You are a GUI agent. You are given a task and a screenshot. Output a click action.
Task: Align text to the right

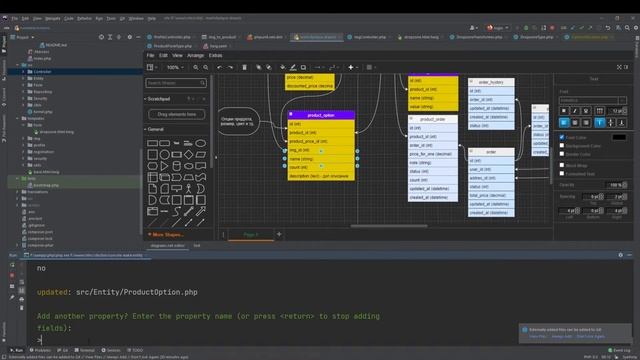coord(586,122)
